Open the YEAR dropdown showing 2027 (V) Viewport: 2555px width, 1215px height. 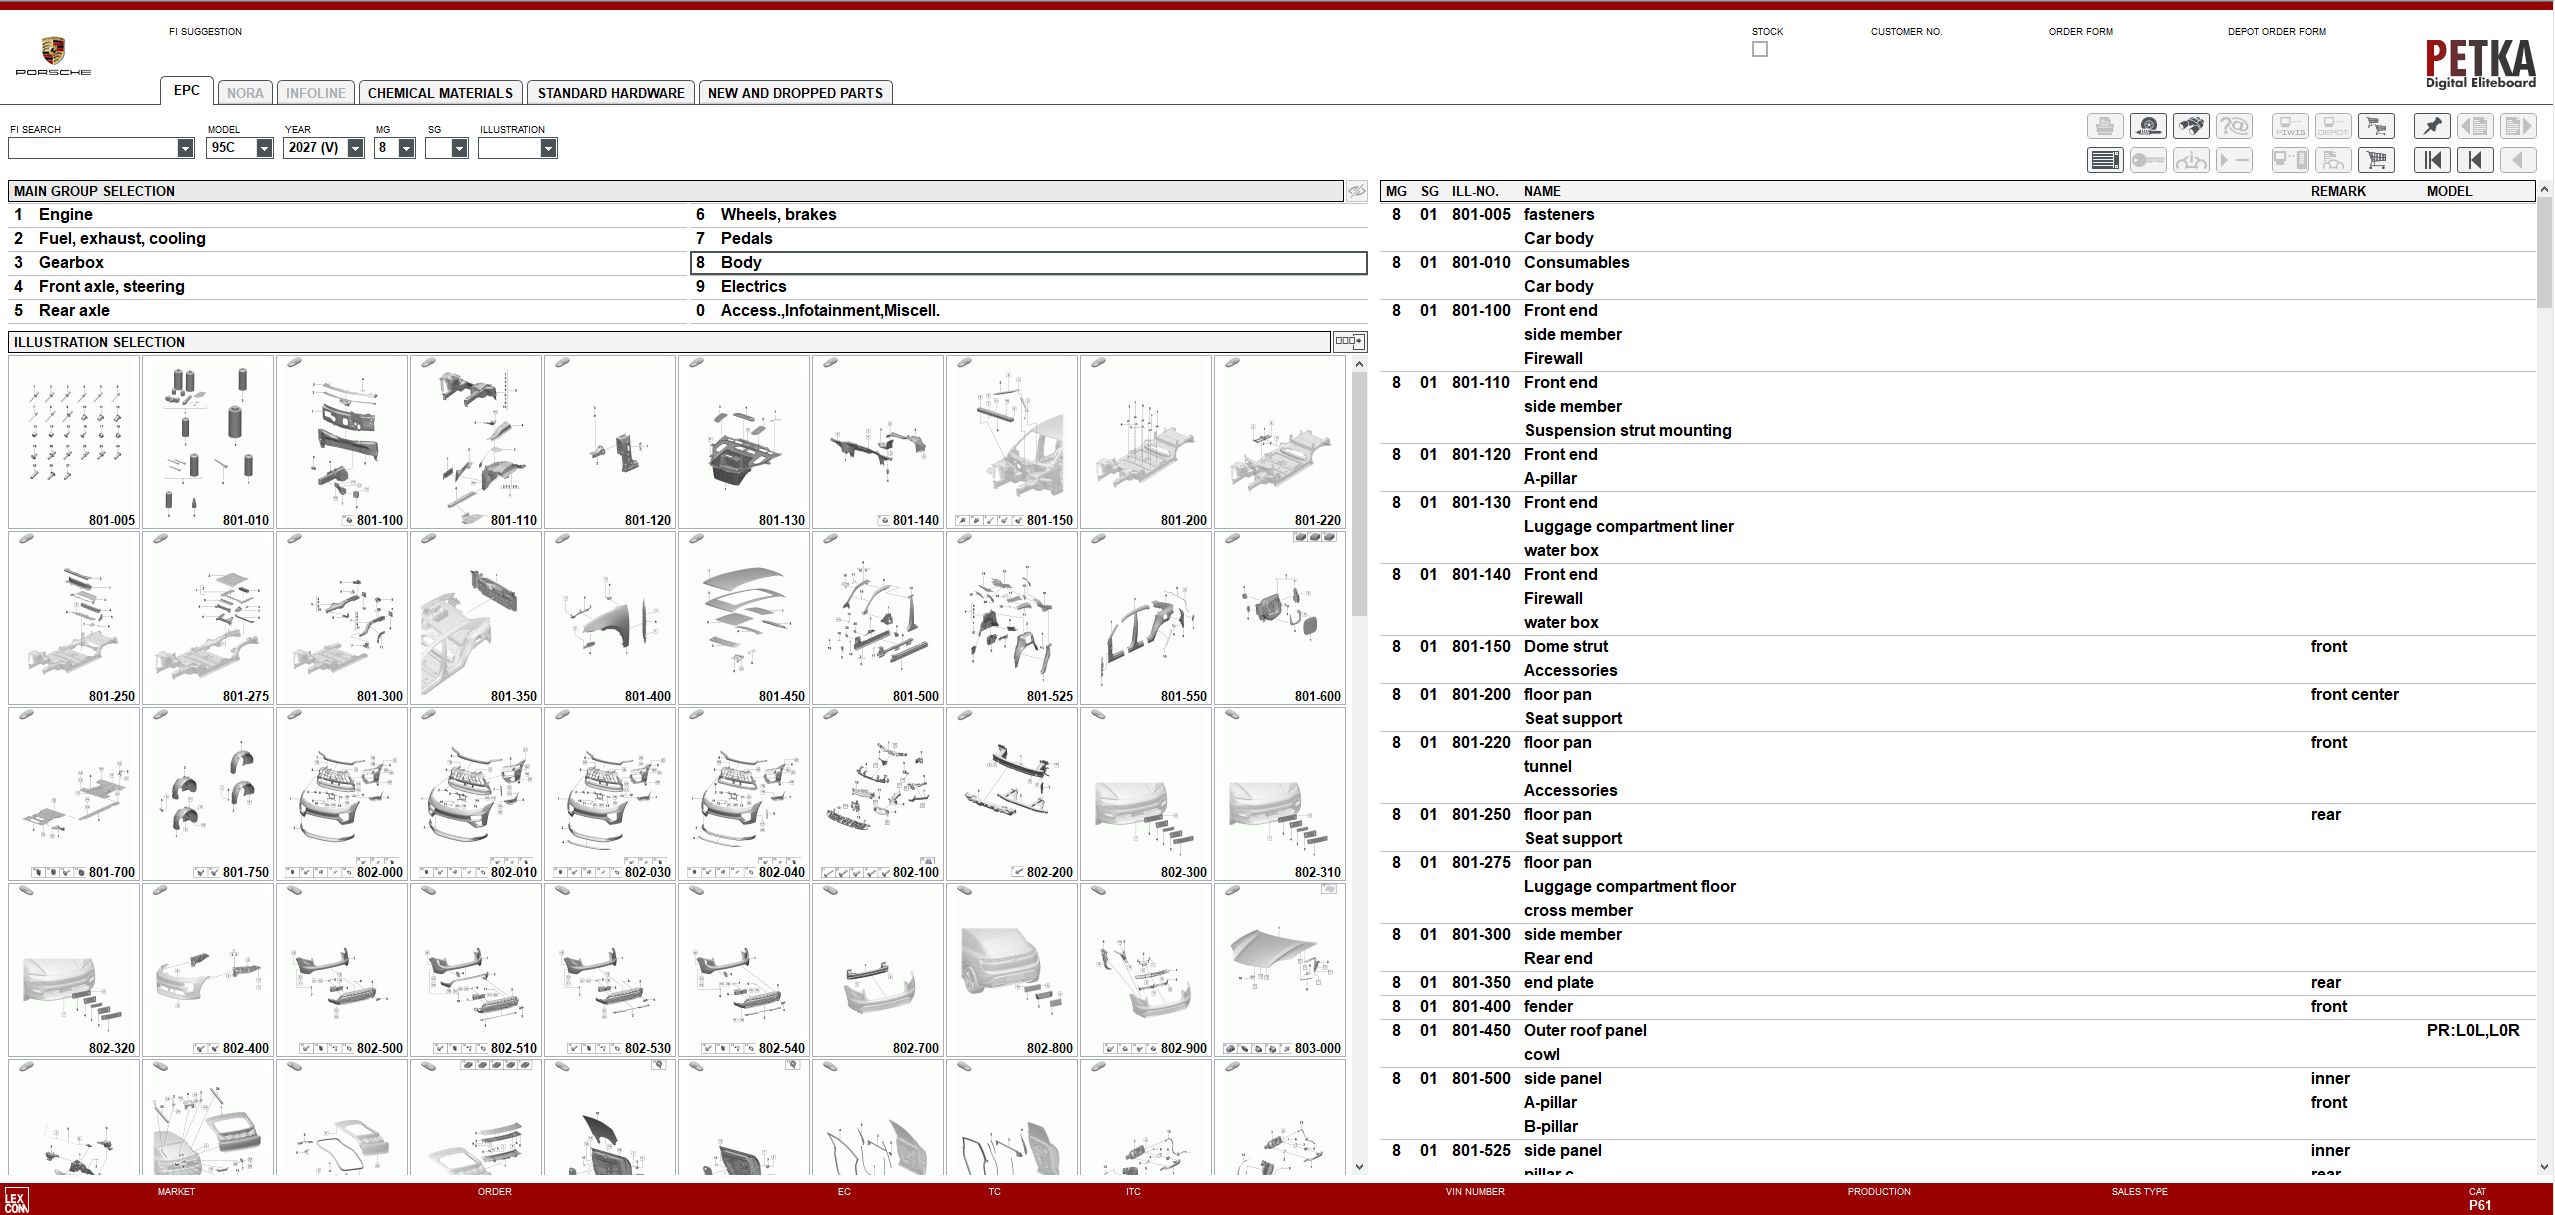click(355, 148)
